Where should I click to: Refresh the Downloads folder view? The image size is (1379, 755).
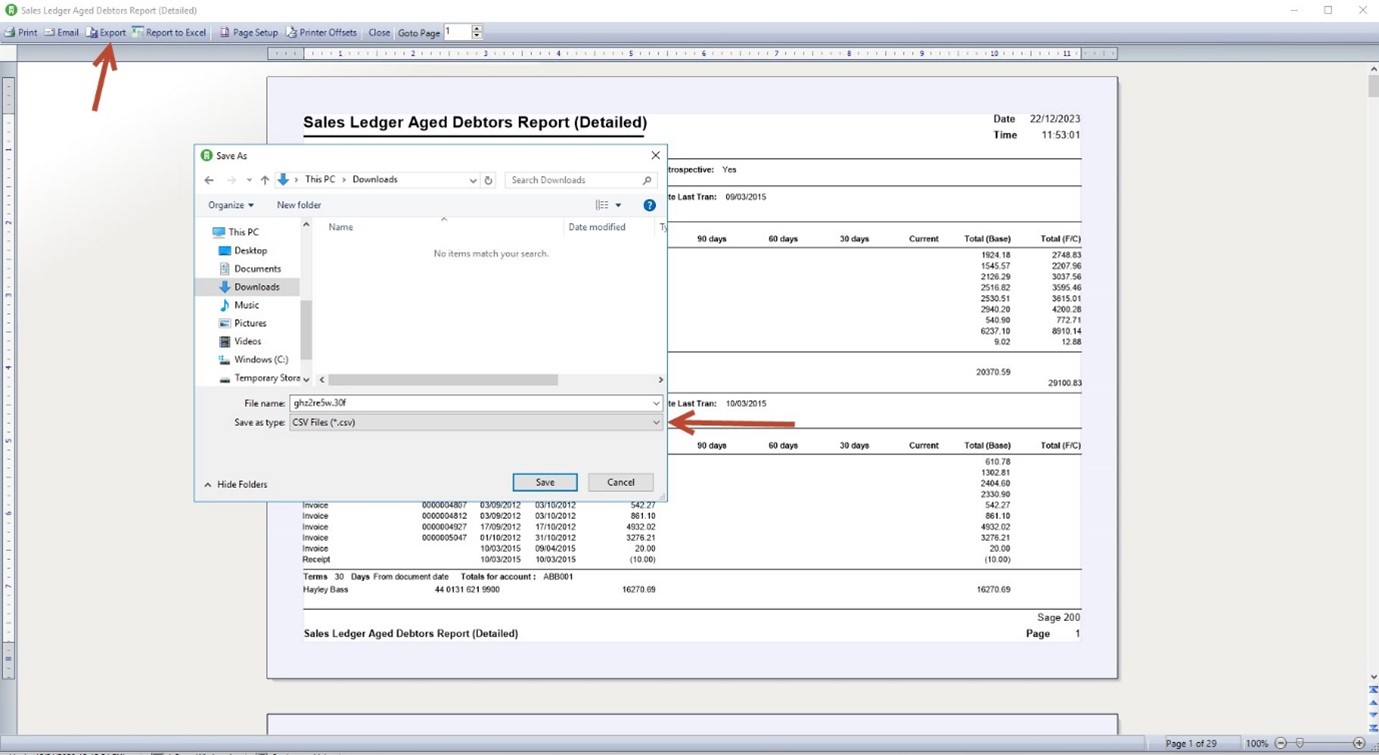pos(489,180)
